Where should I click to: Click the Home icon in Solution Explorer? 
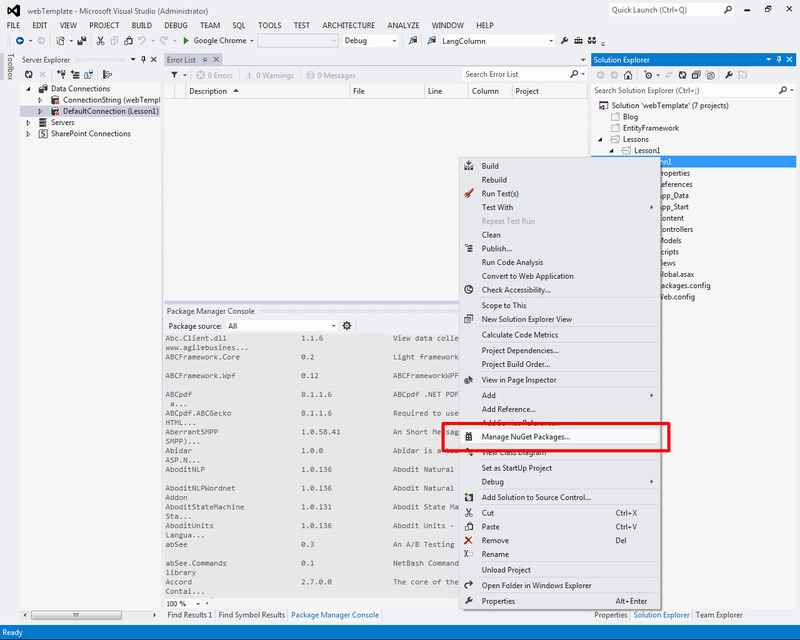pos(628,75)
